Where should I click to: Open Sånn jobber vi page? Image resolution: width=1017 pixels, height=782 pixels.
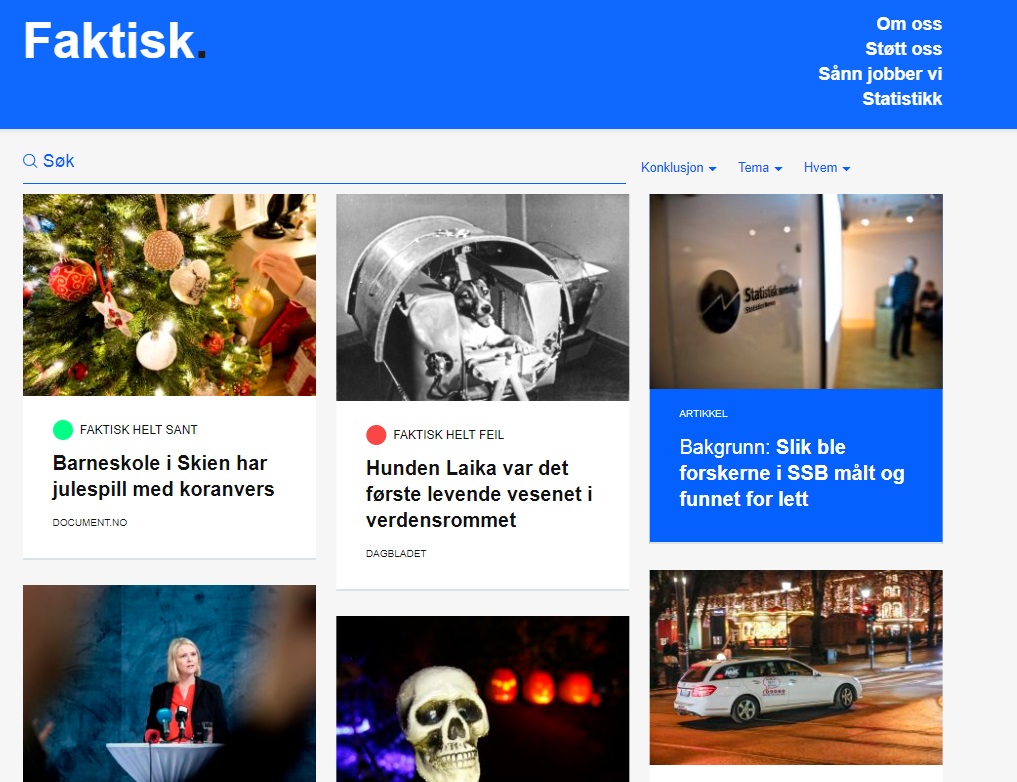pos(880,74)
